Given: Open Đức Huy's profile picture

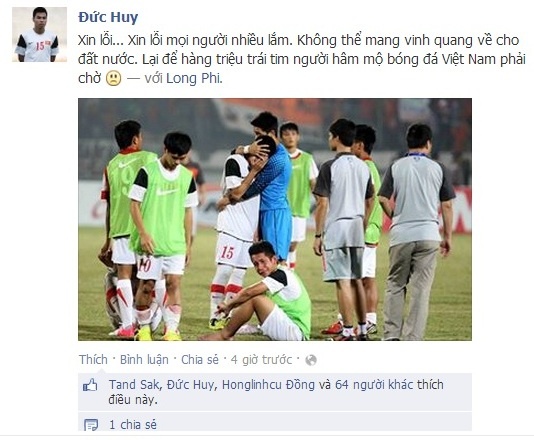Looking at the screenshot, I should pyautogui.click(x=39, y=34).
